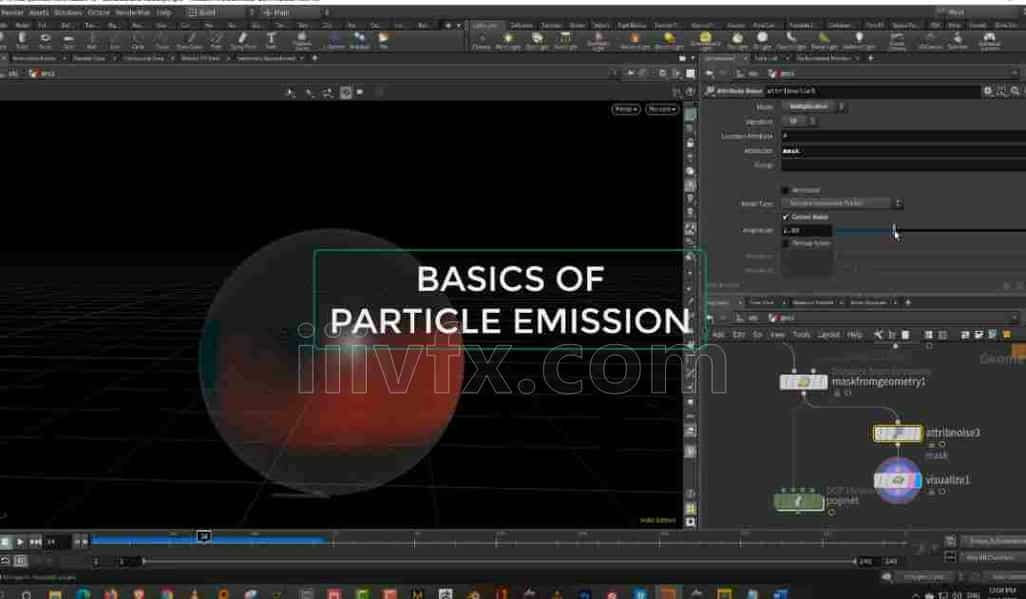Open the Mode dropdown in parameters
Viewport: 1026px width, 599px height.
coord(814,106)
